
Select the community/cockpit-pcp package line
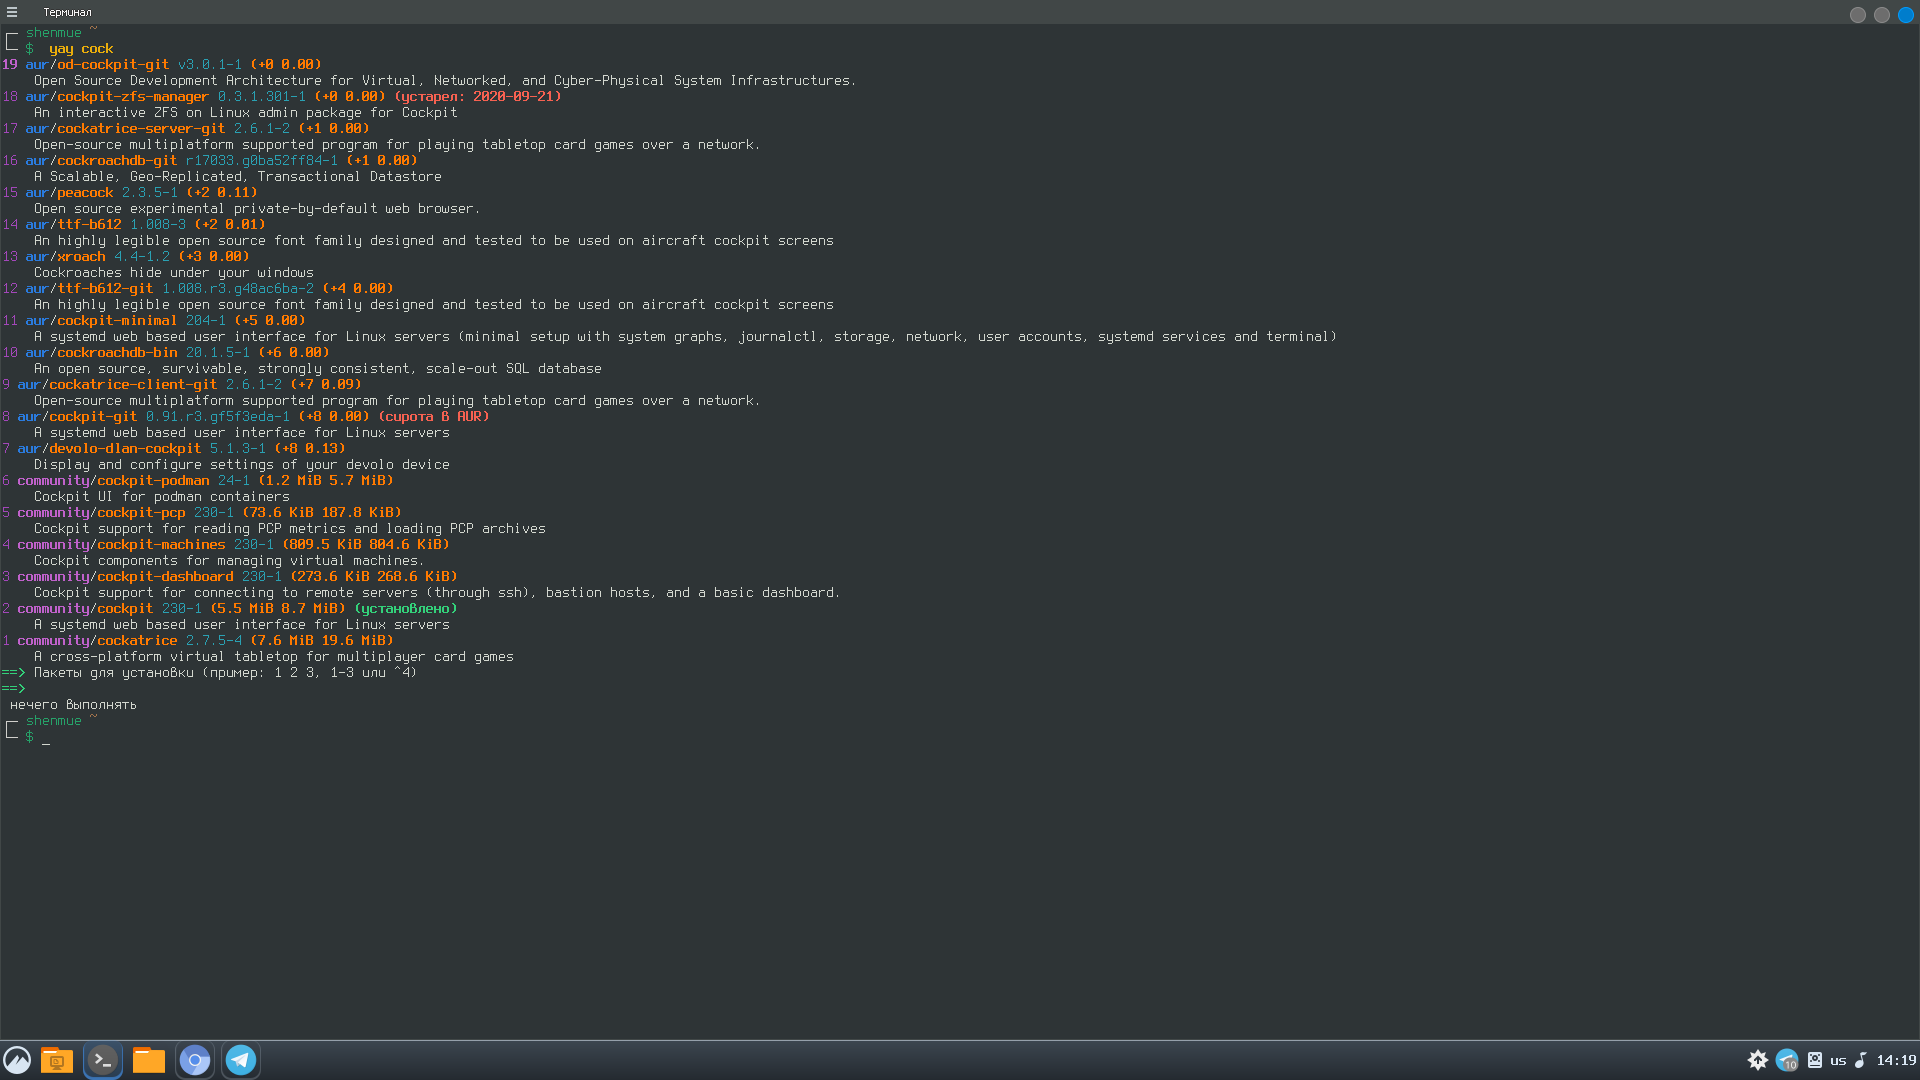pyautogui.click(x=202, y=513)
